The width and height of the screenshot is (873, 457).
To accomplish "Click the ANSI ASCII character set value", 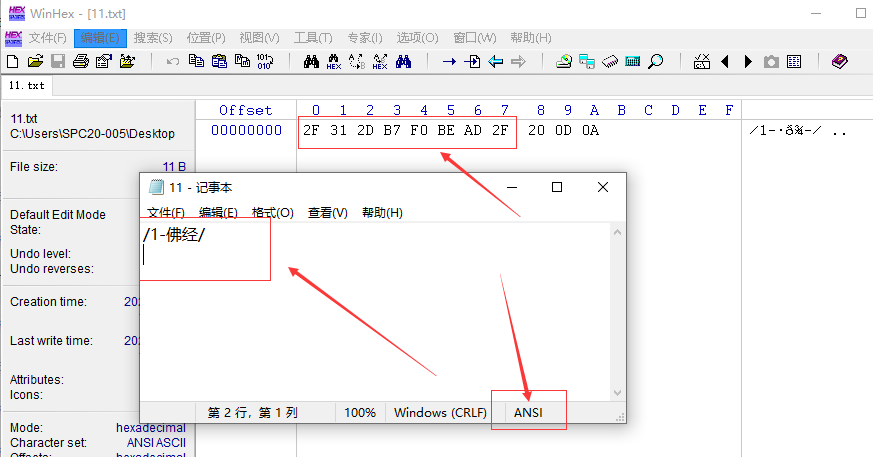I will (156, 443).
